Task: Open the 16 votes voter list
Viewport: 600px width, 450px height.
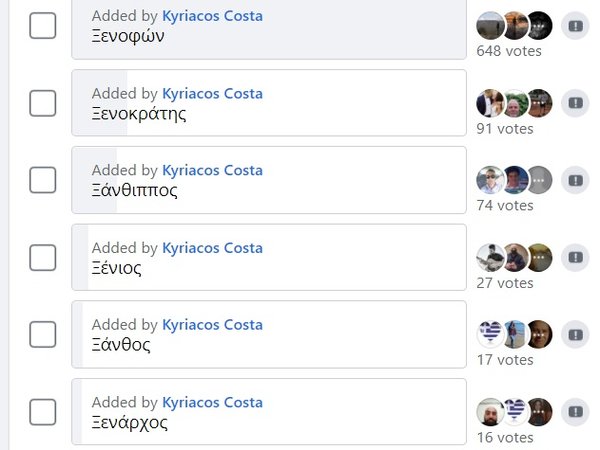Action: tap(505, 436)
